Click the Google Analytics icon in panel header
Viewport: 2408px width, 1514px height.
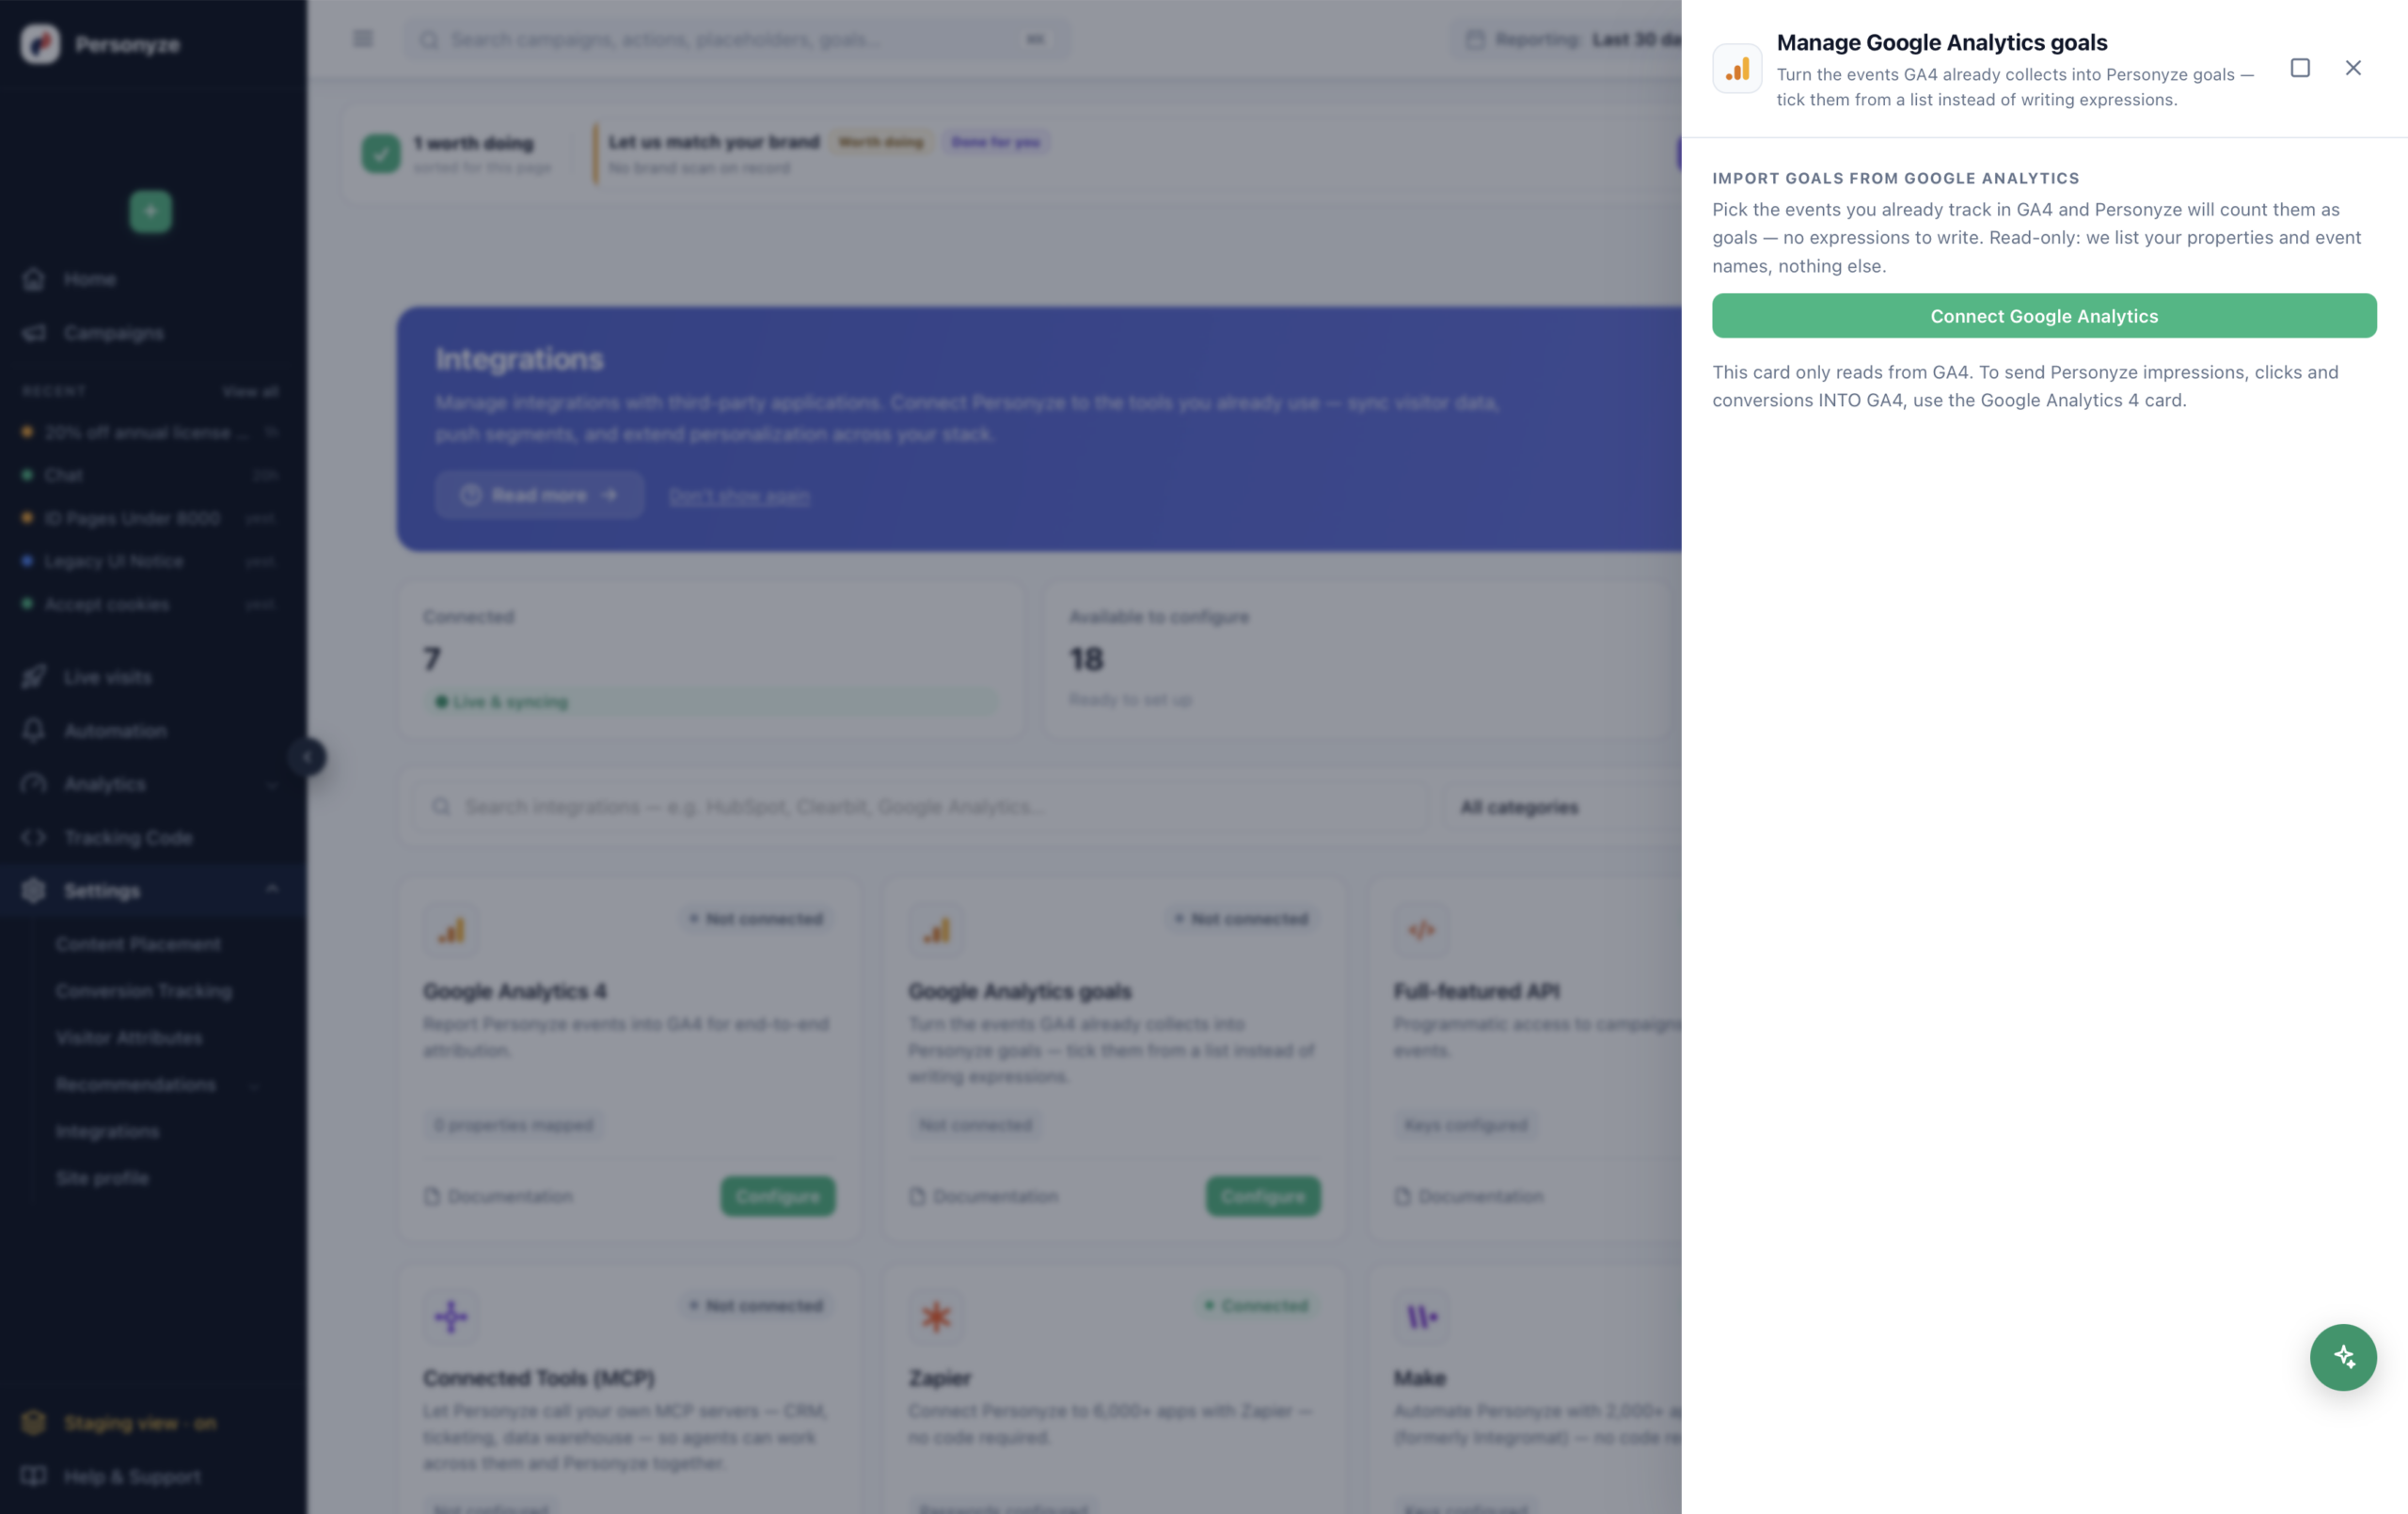tap(1737, 68)
